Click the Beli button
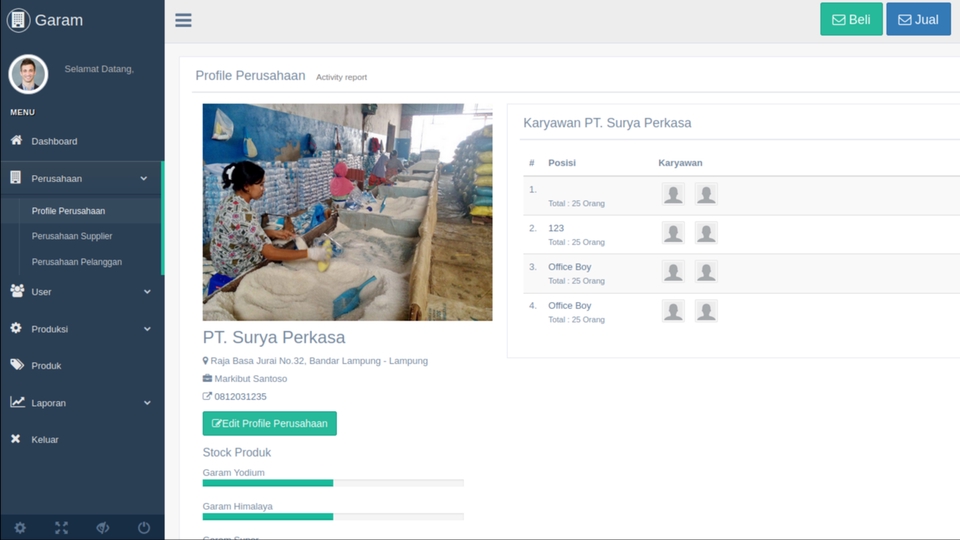This screenshot has width=960, height=540. click(x=851, y=20)
